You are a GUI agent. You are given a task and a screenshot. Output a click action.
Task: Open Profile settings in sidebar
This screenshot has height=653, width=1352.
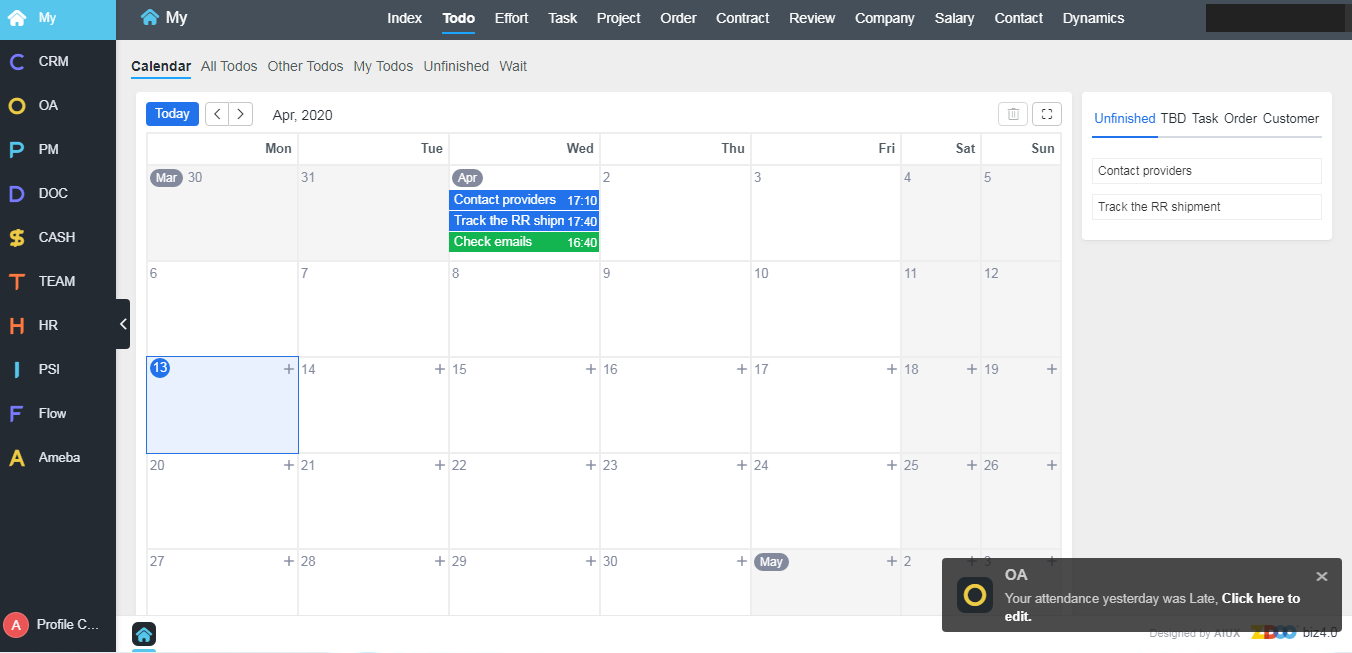pos(68,625)
